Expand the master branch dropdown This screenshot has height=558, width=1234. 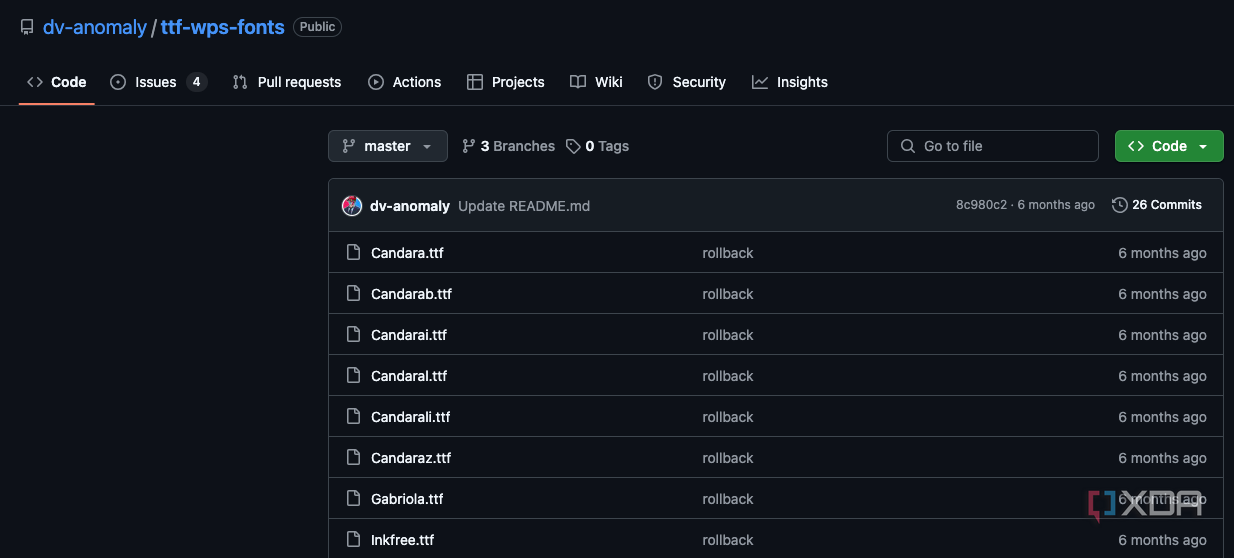388,146
